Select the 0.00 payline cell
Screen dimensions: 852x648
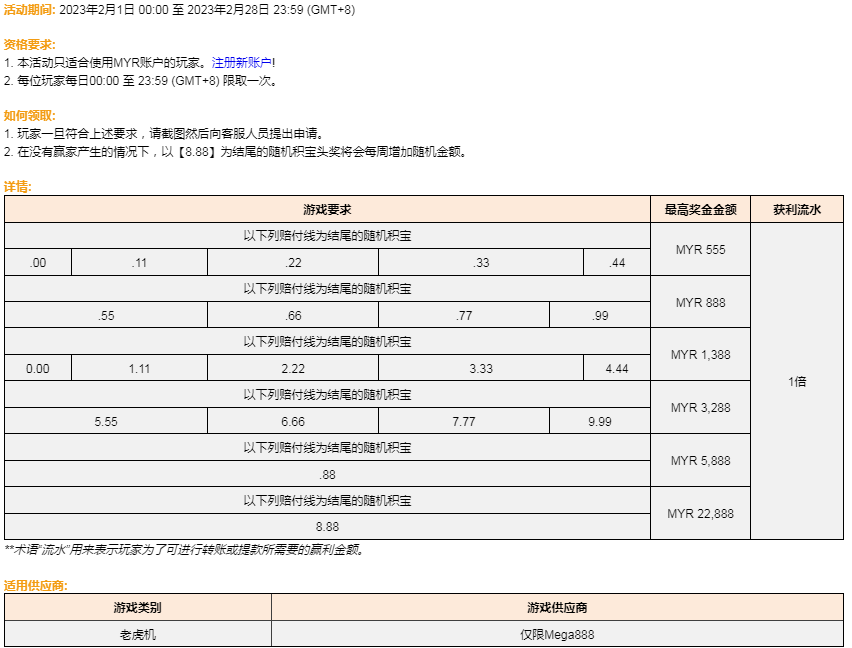(38, 369)
